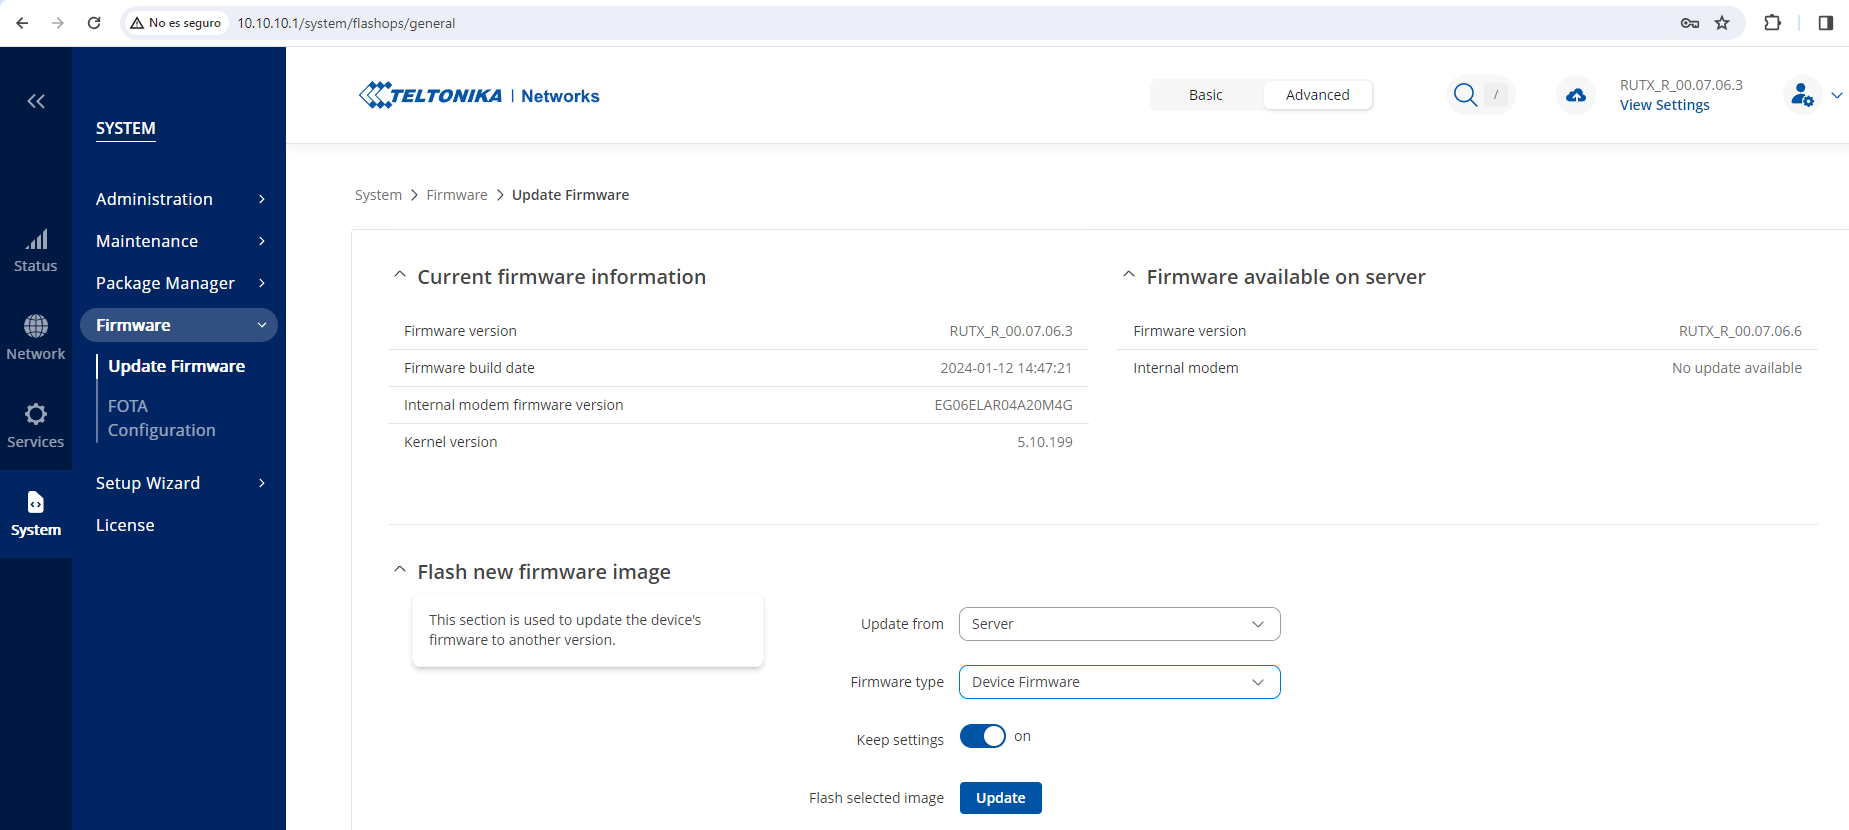Image resolution: width=1849 pixels, height=830 pixels.
Task: Click Update Firmware breadcrumb
Action: [x=570, y=195]
